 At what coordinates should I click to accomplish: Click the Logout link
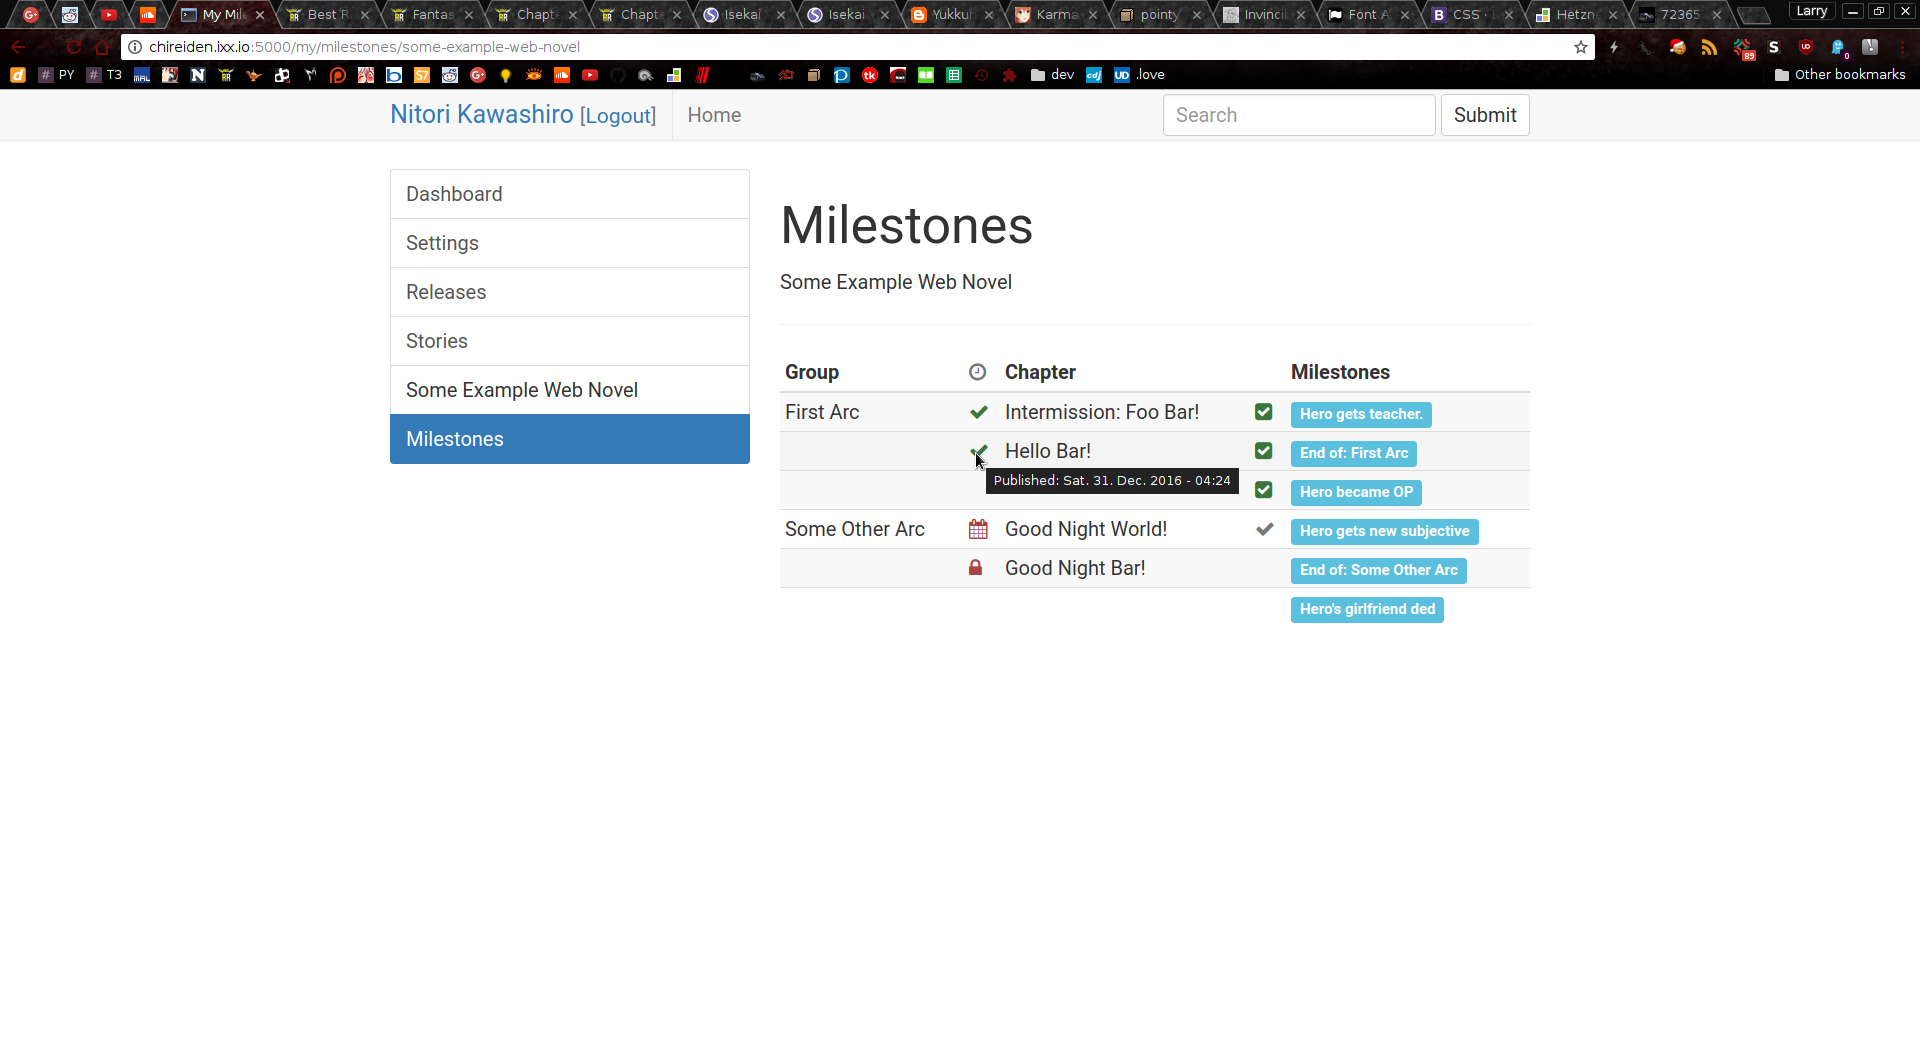[618, 116]
